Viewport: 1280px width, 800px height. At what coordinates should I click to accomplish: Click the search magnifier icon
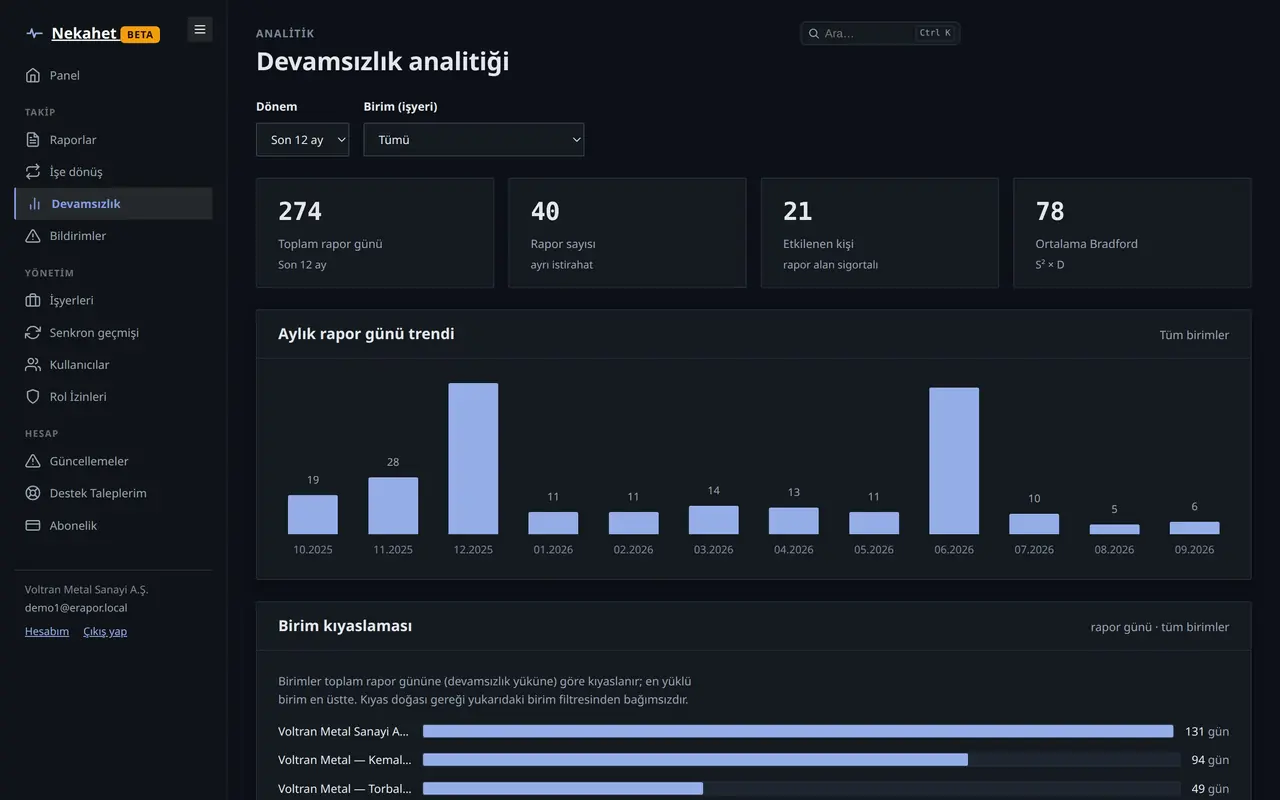[x=814, y=33]
